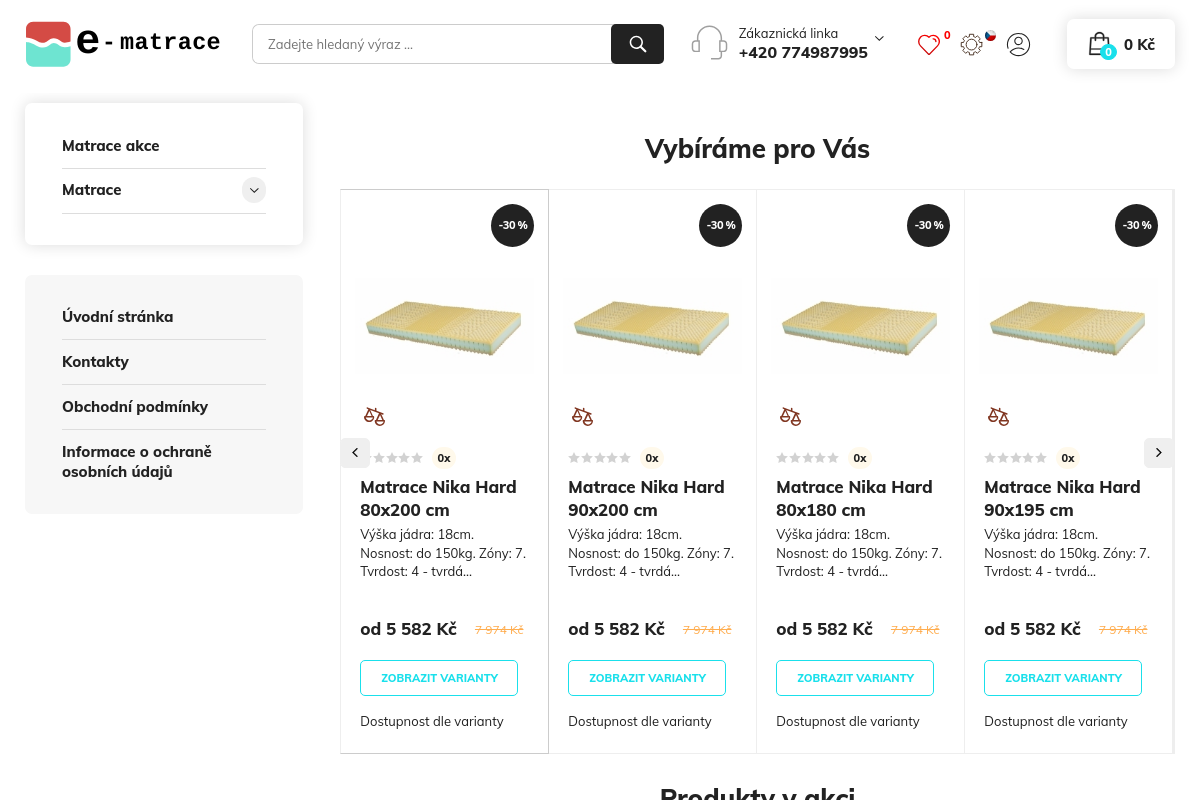Compare Matrace Nika Hard 90x195 scales icon

click(998, 416)
